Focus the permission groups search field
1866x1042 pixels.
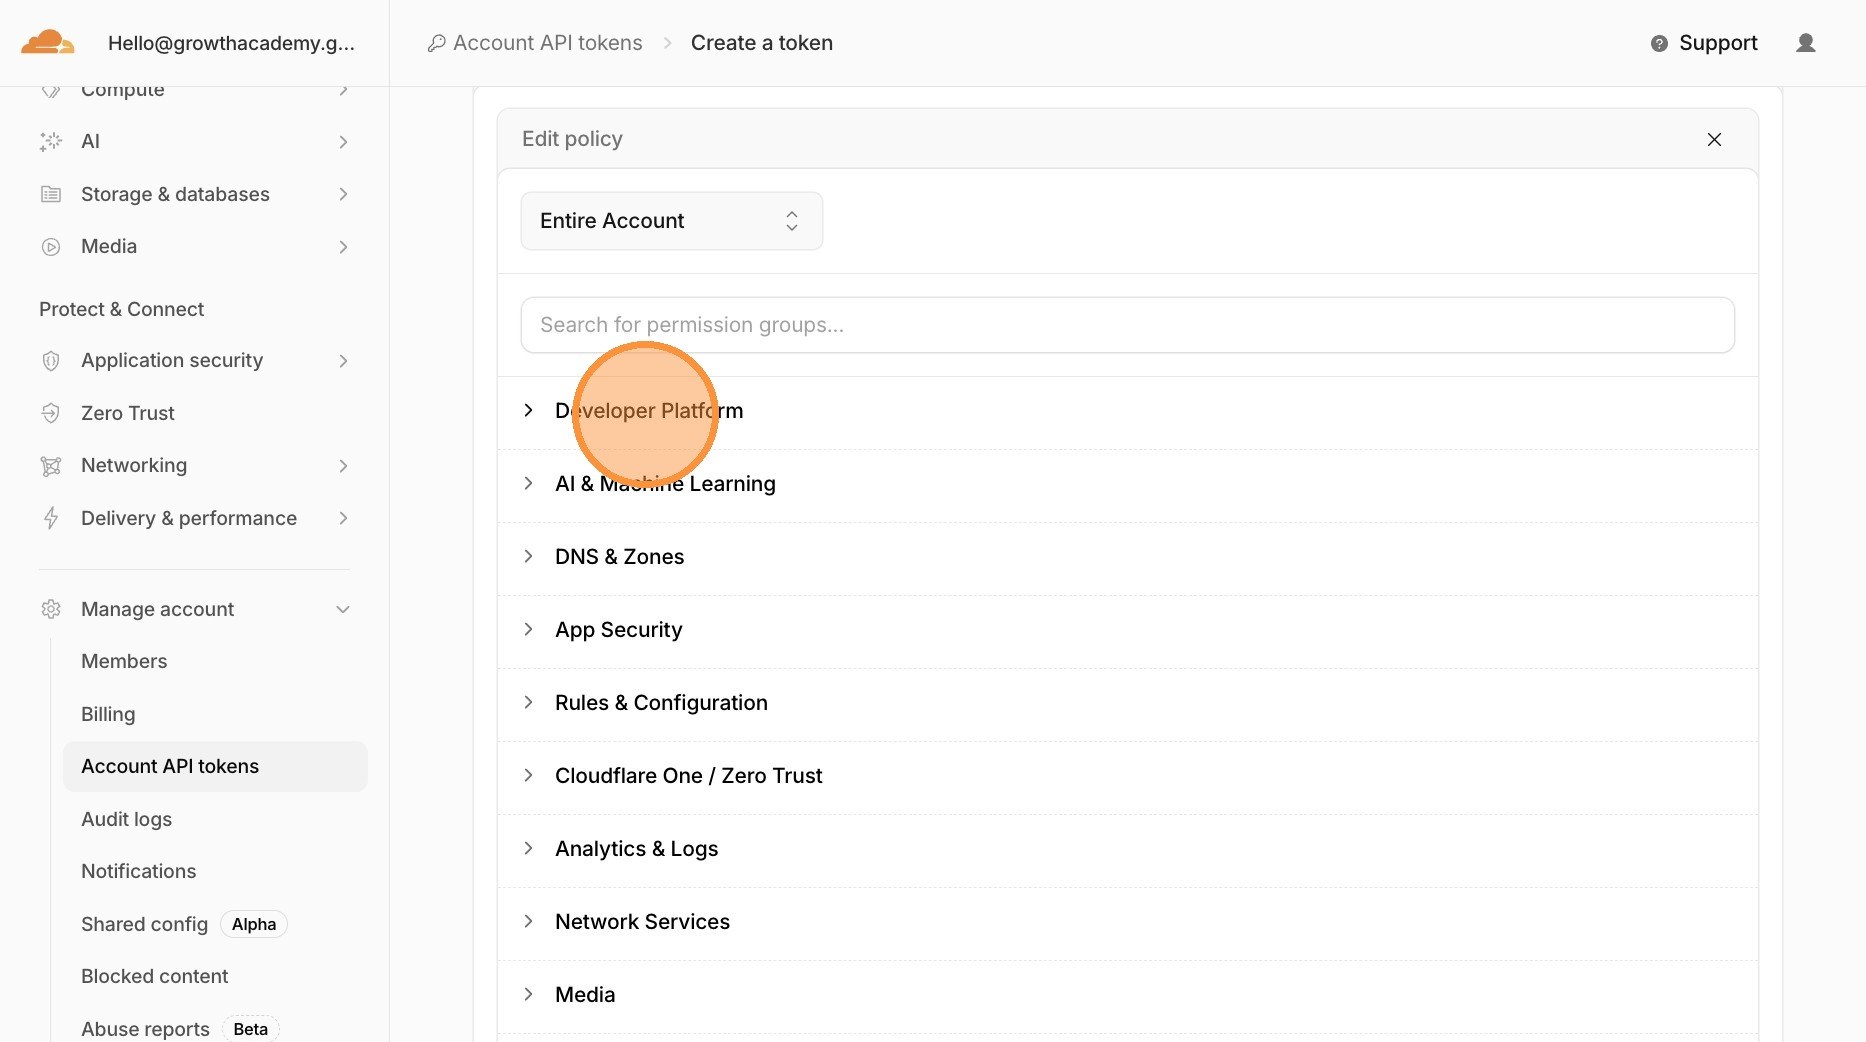(x=1127, y=325)
